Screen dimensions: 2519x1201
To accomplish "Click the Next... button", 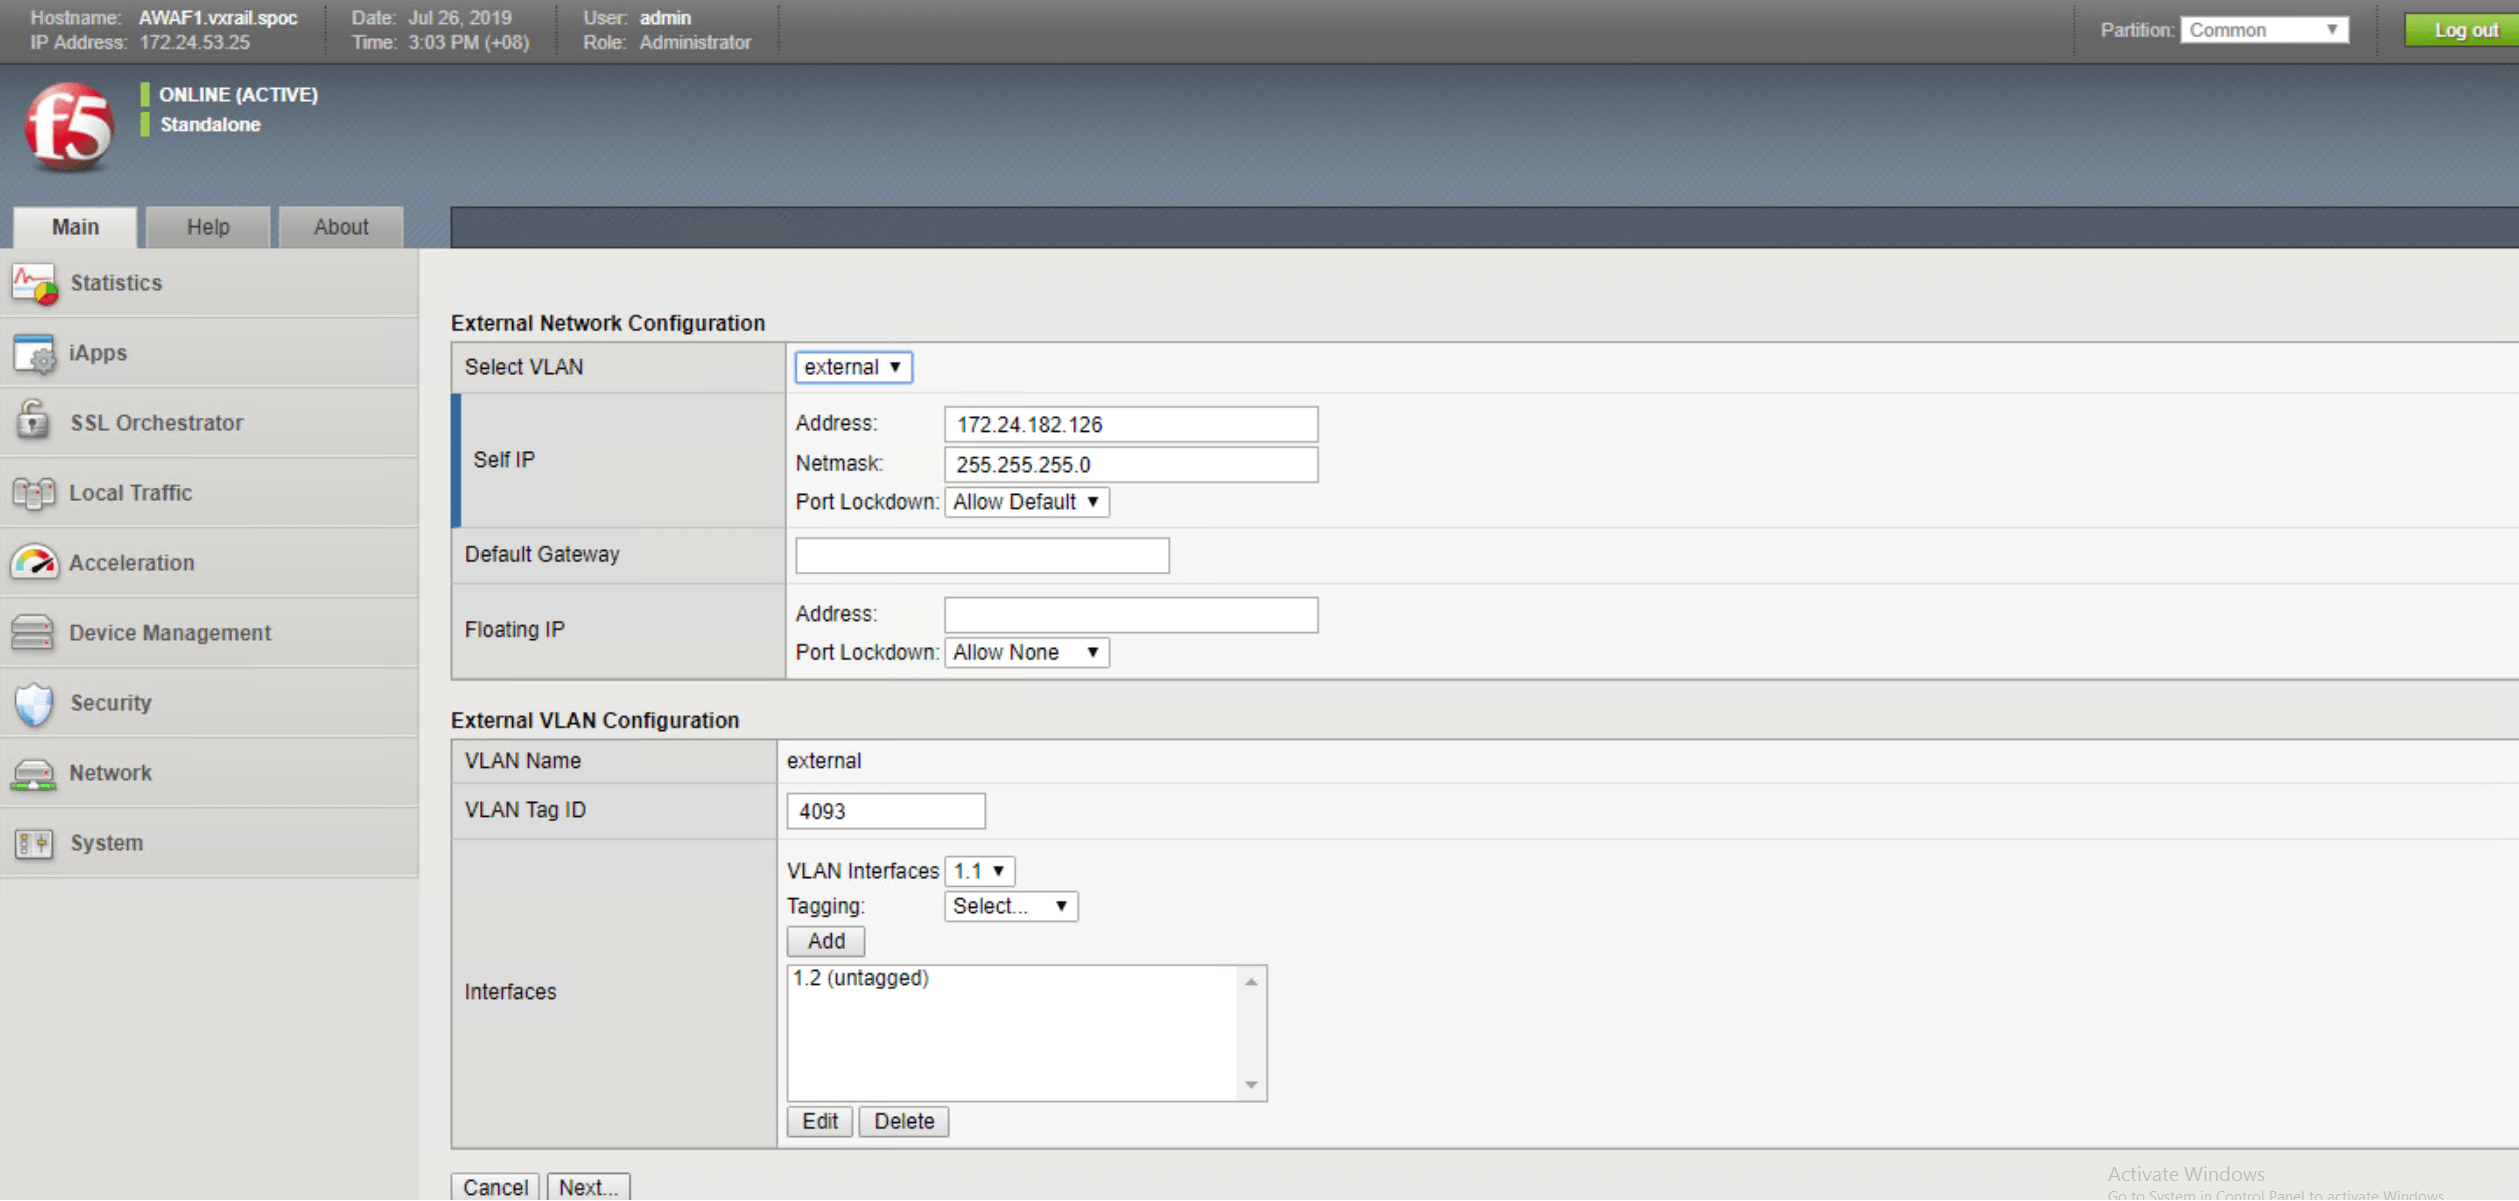I will [x=588, y=1187].
